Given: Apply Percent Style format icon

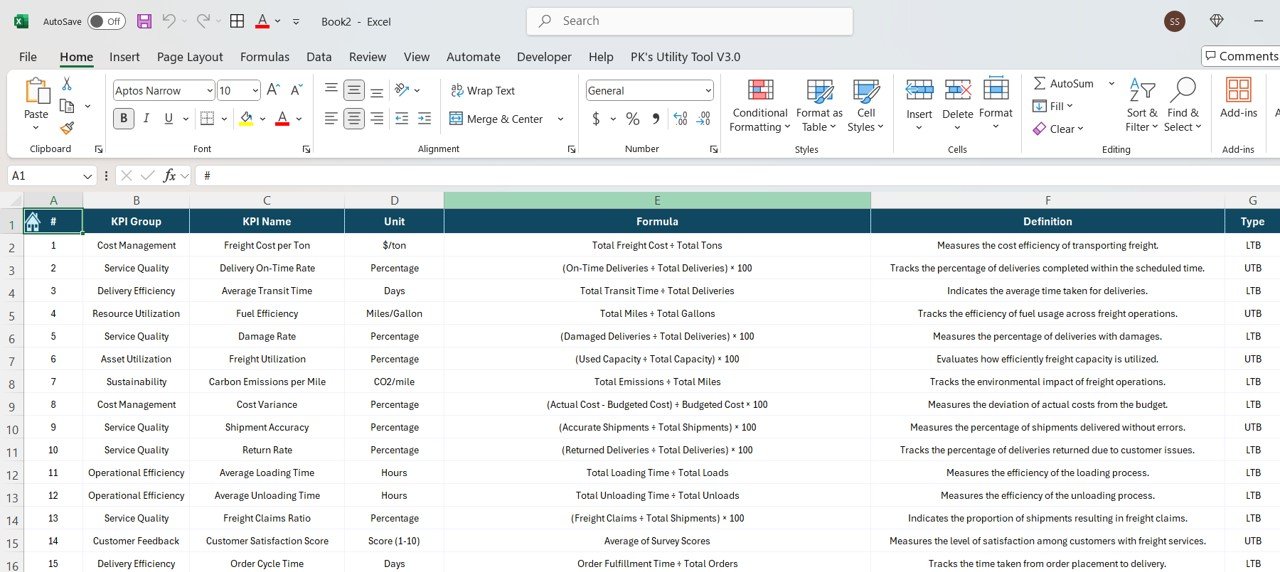Looking at the screenshot, I should coord(633,119).
